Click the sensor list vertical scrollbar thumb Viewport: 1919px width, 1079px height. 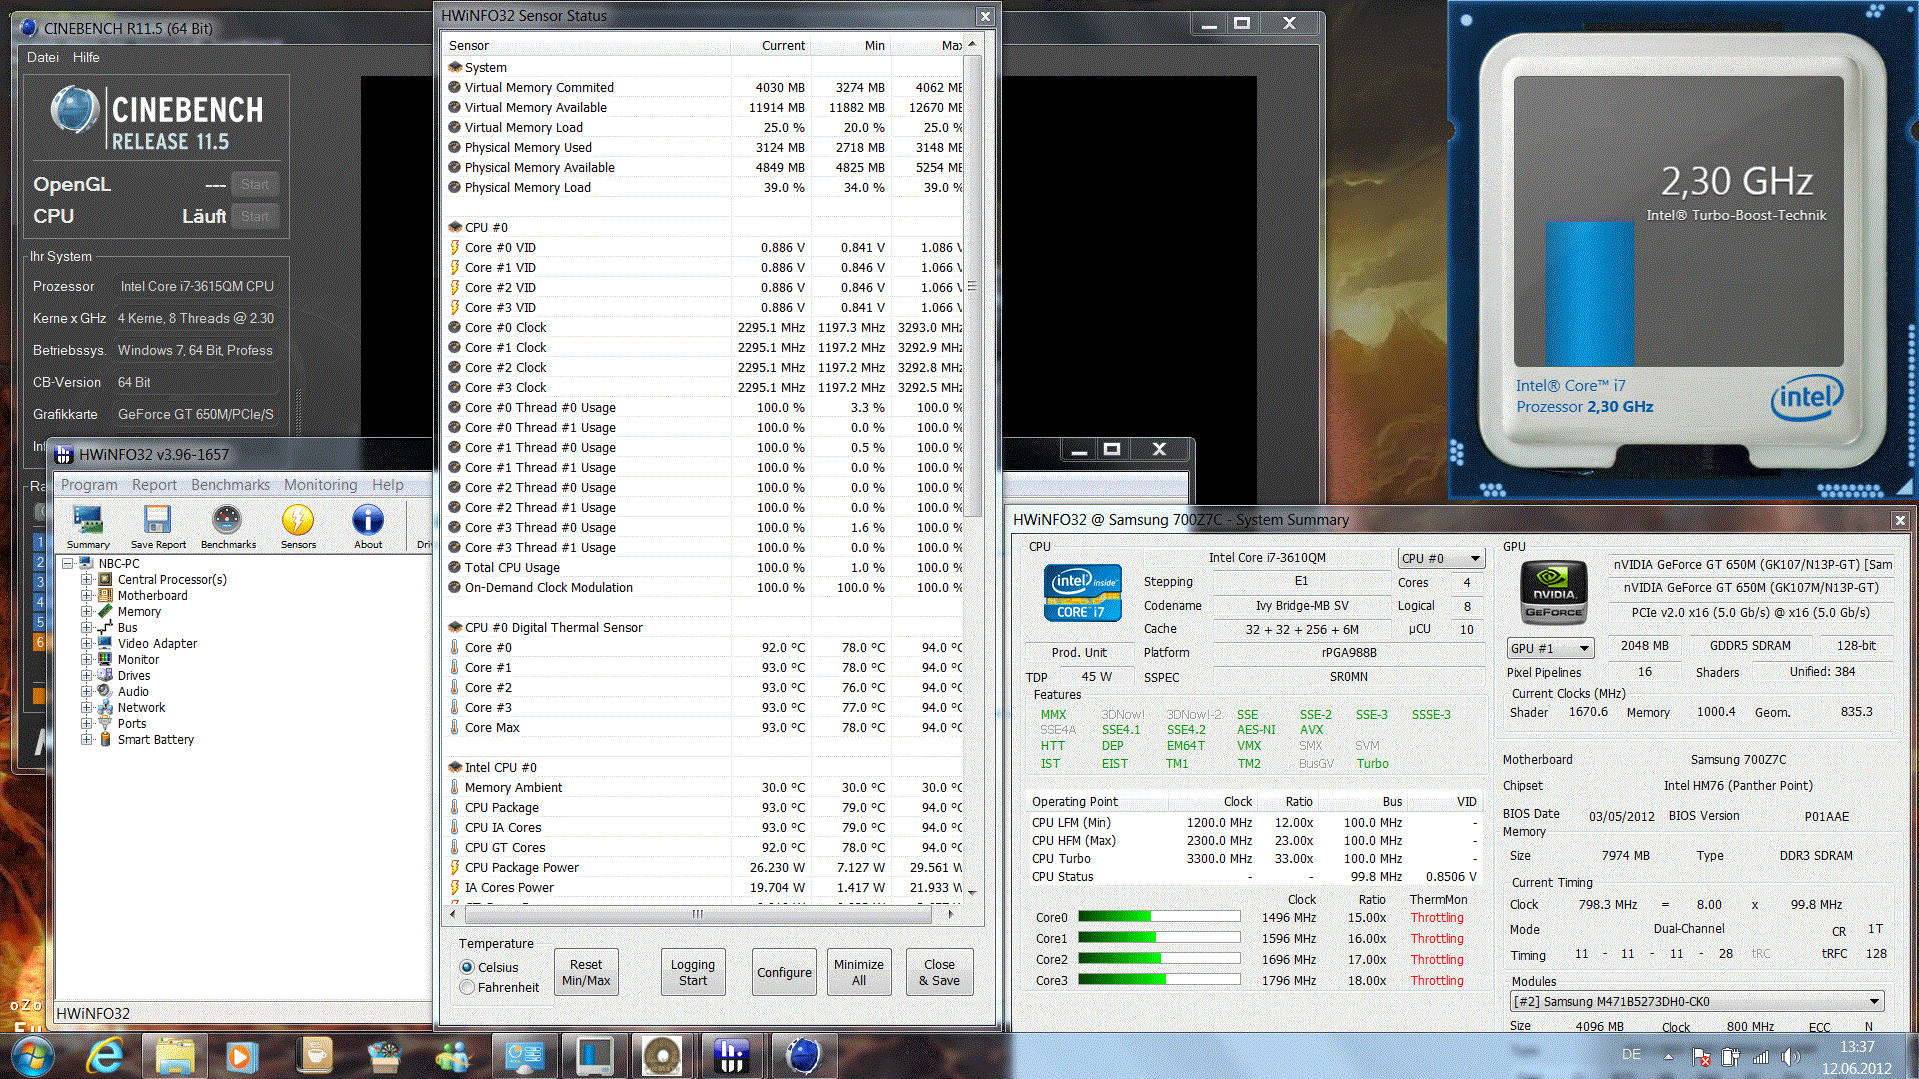[x=971, y=285]
